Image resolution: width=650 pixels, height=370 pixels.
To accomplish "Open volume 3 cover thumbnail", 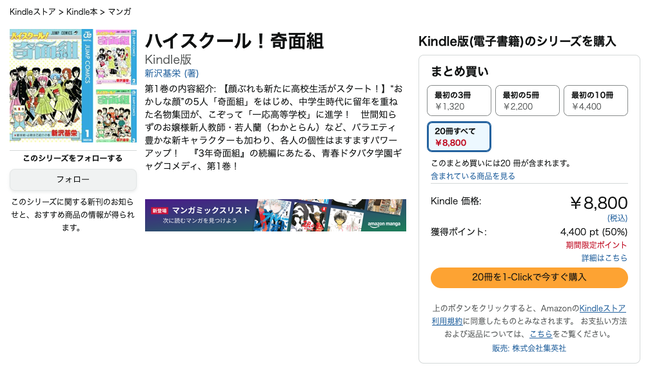I will coord(116,116).
